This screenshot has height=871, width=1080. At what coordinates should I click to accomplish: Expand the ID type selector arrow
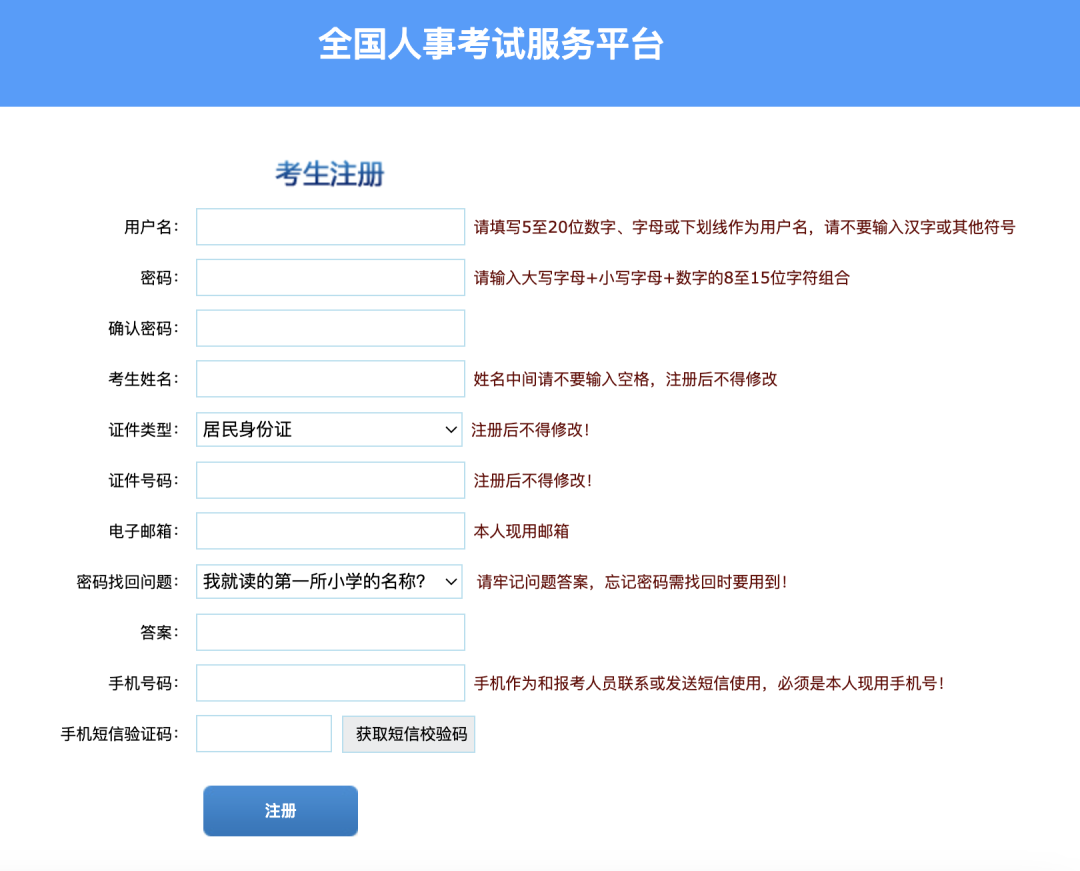[x=452, y=429]
